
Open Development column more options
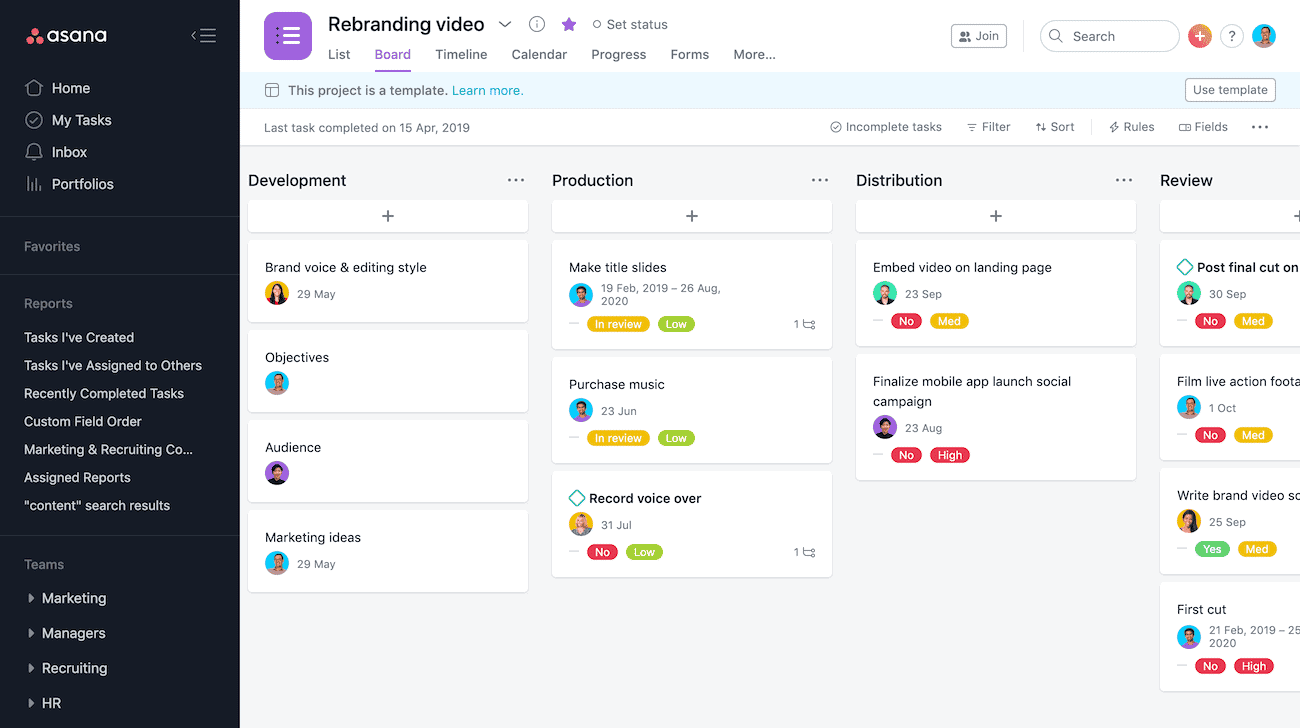coord(516,180)
